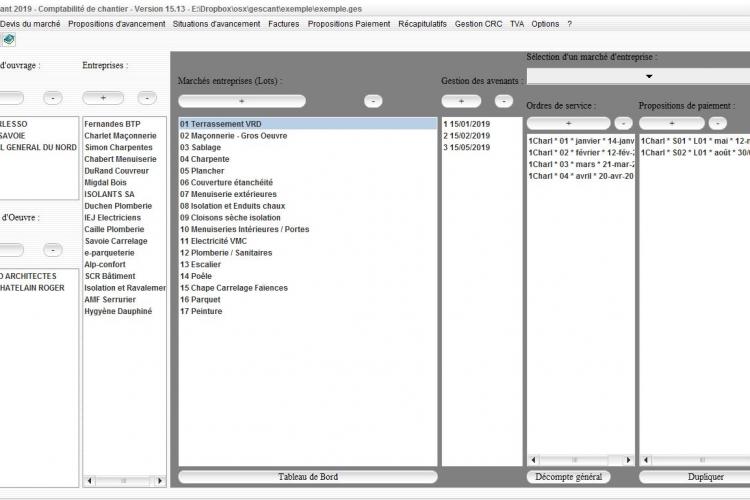The image size is (750, 500).
Task: Select proposition de paiement S01 L01 mai
Action: tap(695, 141)
